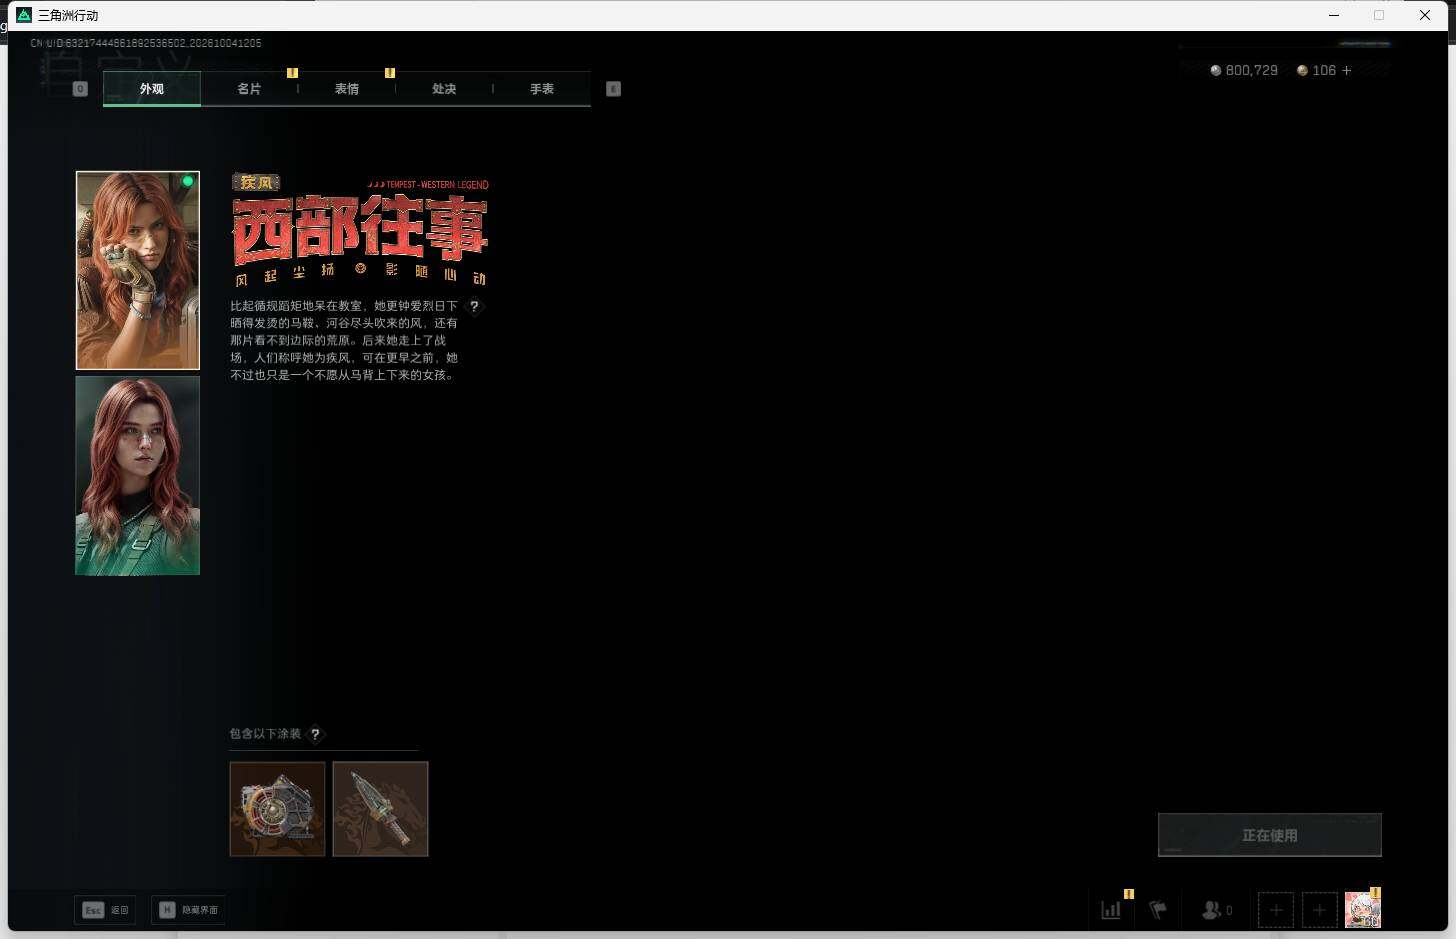This screenshot has width=1456, height=939.
Task: Click the 西部往事 skin title logo
Action: tap(360, 231)
